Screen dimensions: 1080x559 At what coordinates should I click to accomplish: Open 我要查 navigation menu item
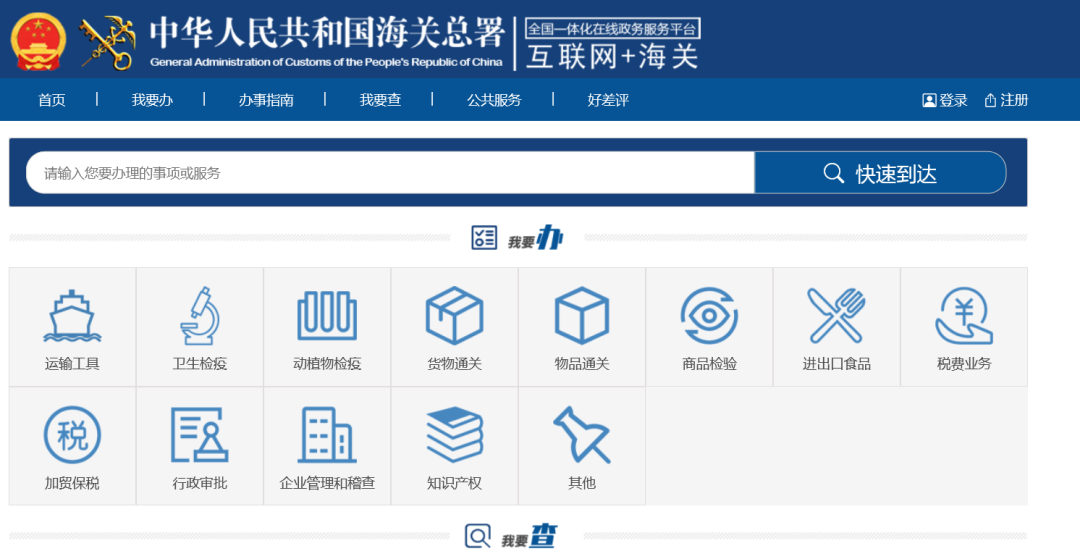pyautogui.click(x=380, y=101)
